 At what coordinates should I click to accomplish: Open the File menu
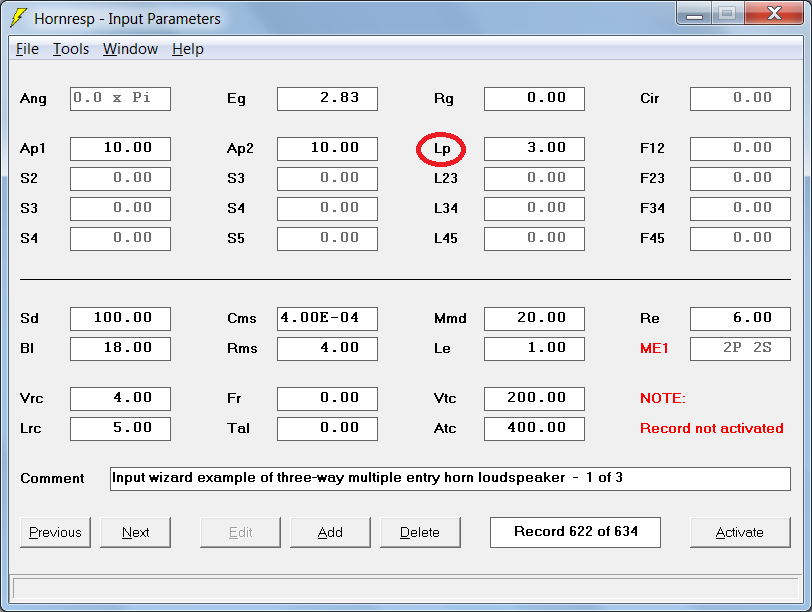pyautogui.click(x=27, y=49)
